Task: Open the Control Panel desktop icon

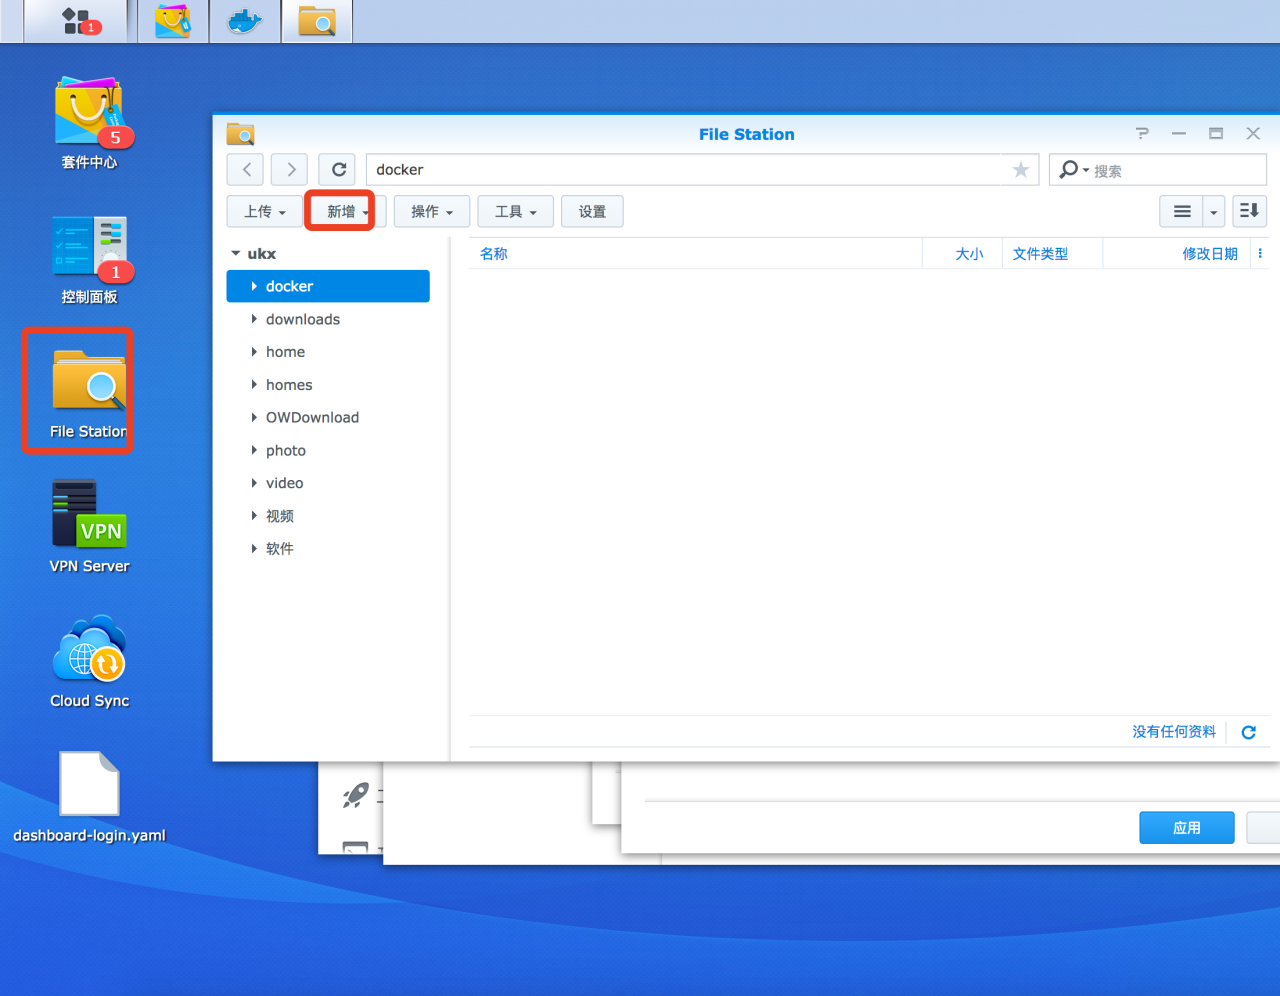Action: click(x=89, y=255)
